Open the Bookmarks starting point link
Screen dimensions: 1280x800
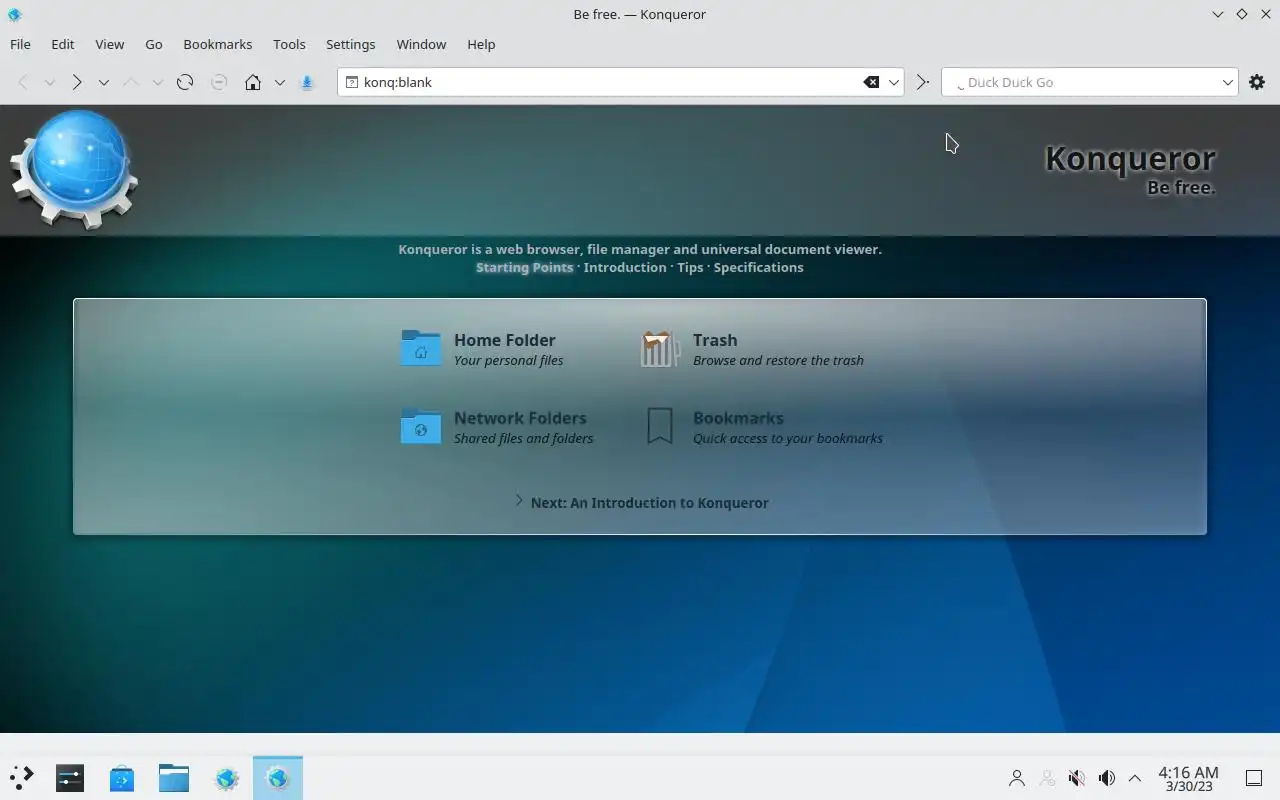tap(738, 418)
